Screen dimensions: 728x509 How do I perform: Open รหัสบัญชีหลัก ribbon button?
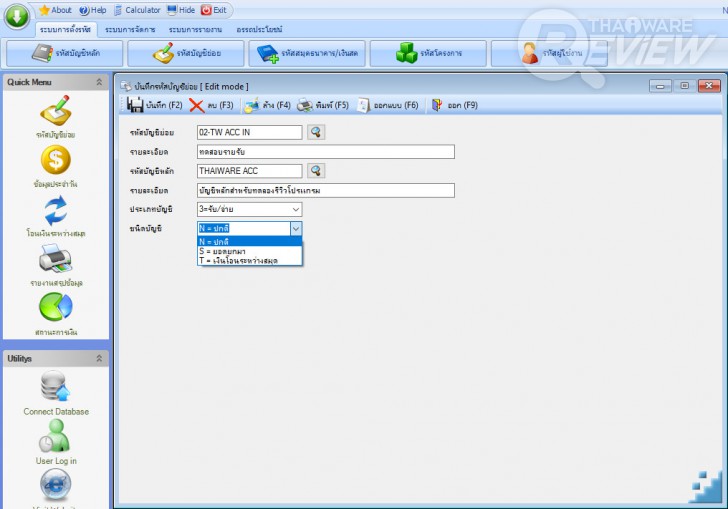coord(65,53)
